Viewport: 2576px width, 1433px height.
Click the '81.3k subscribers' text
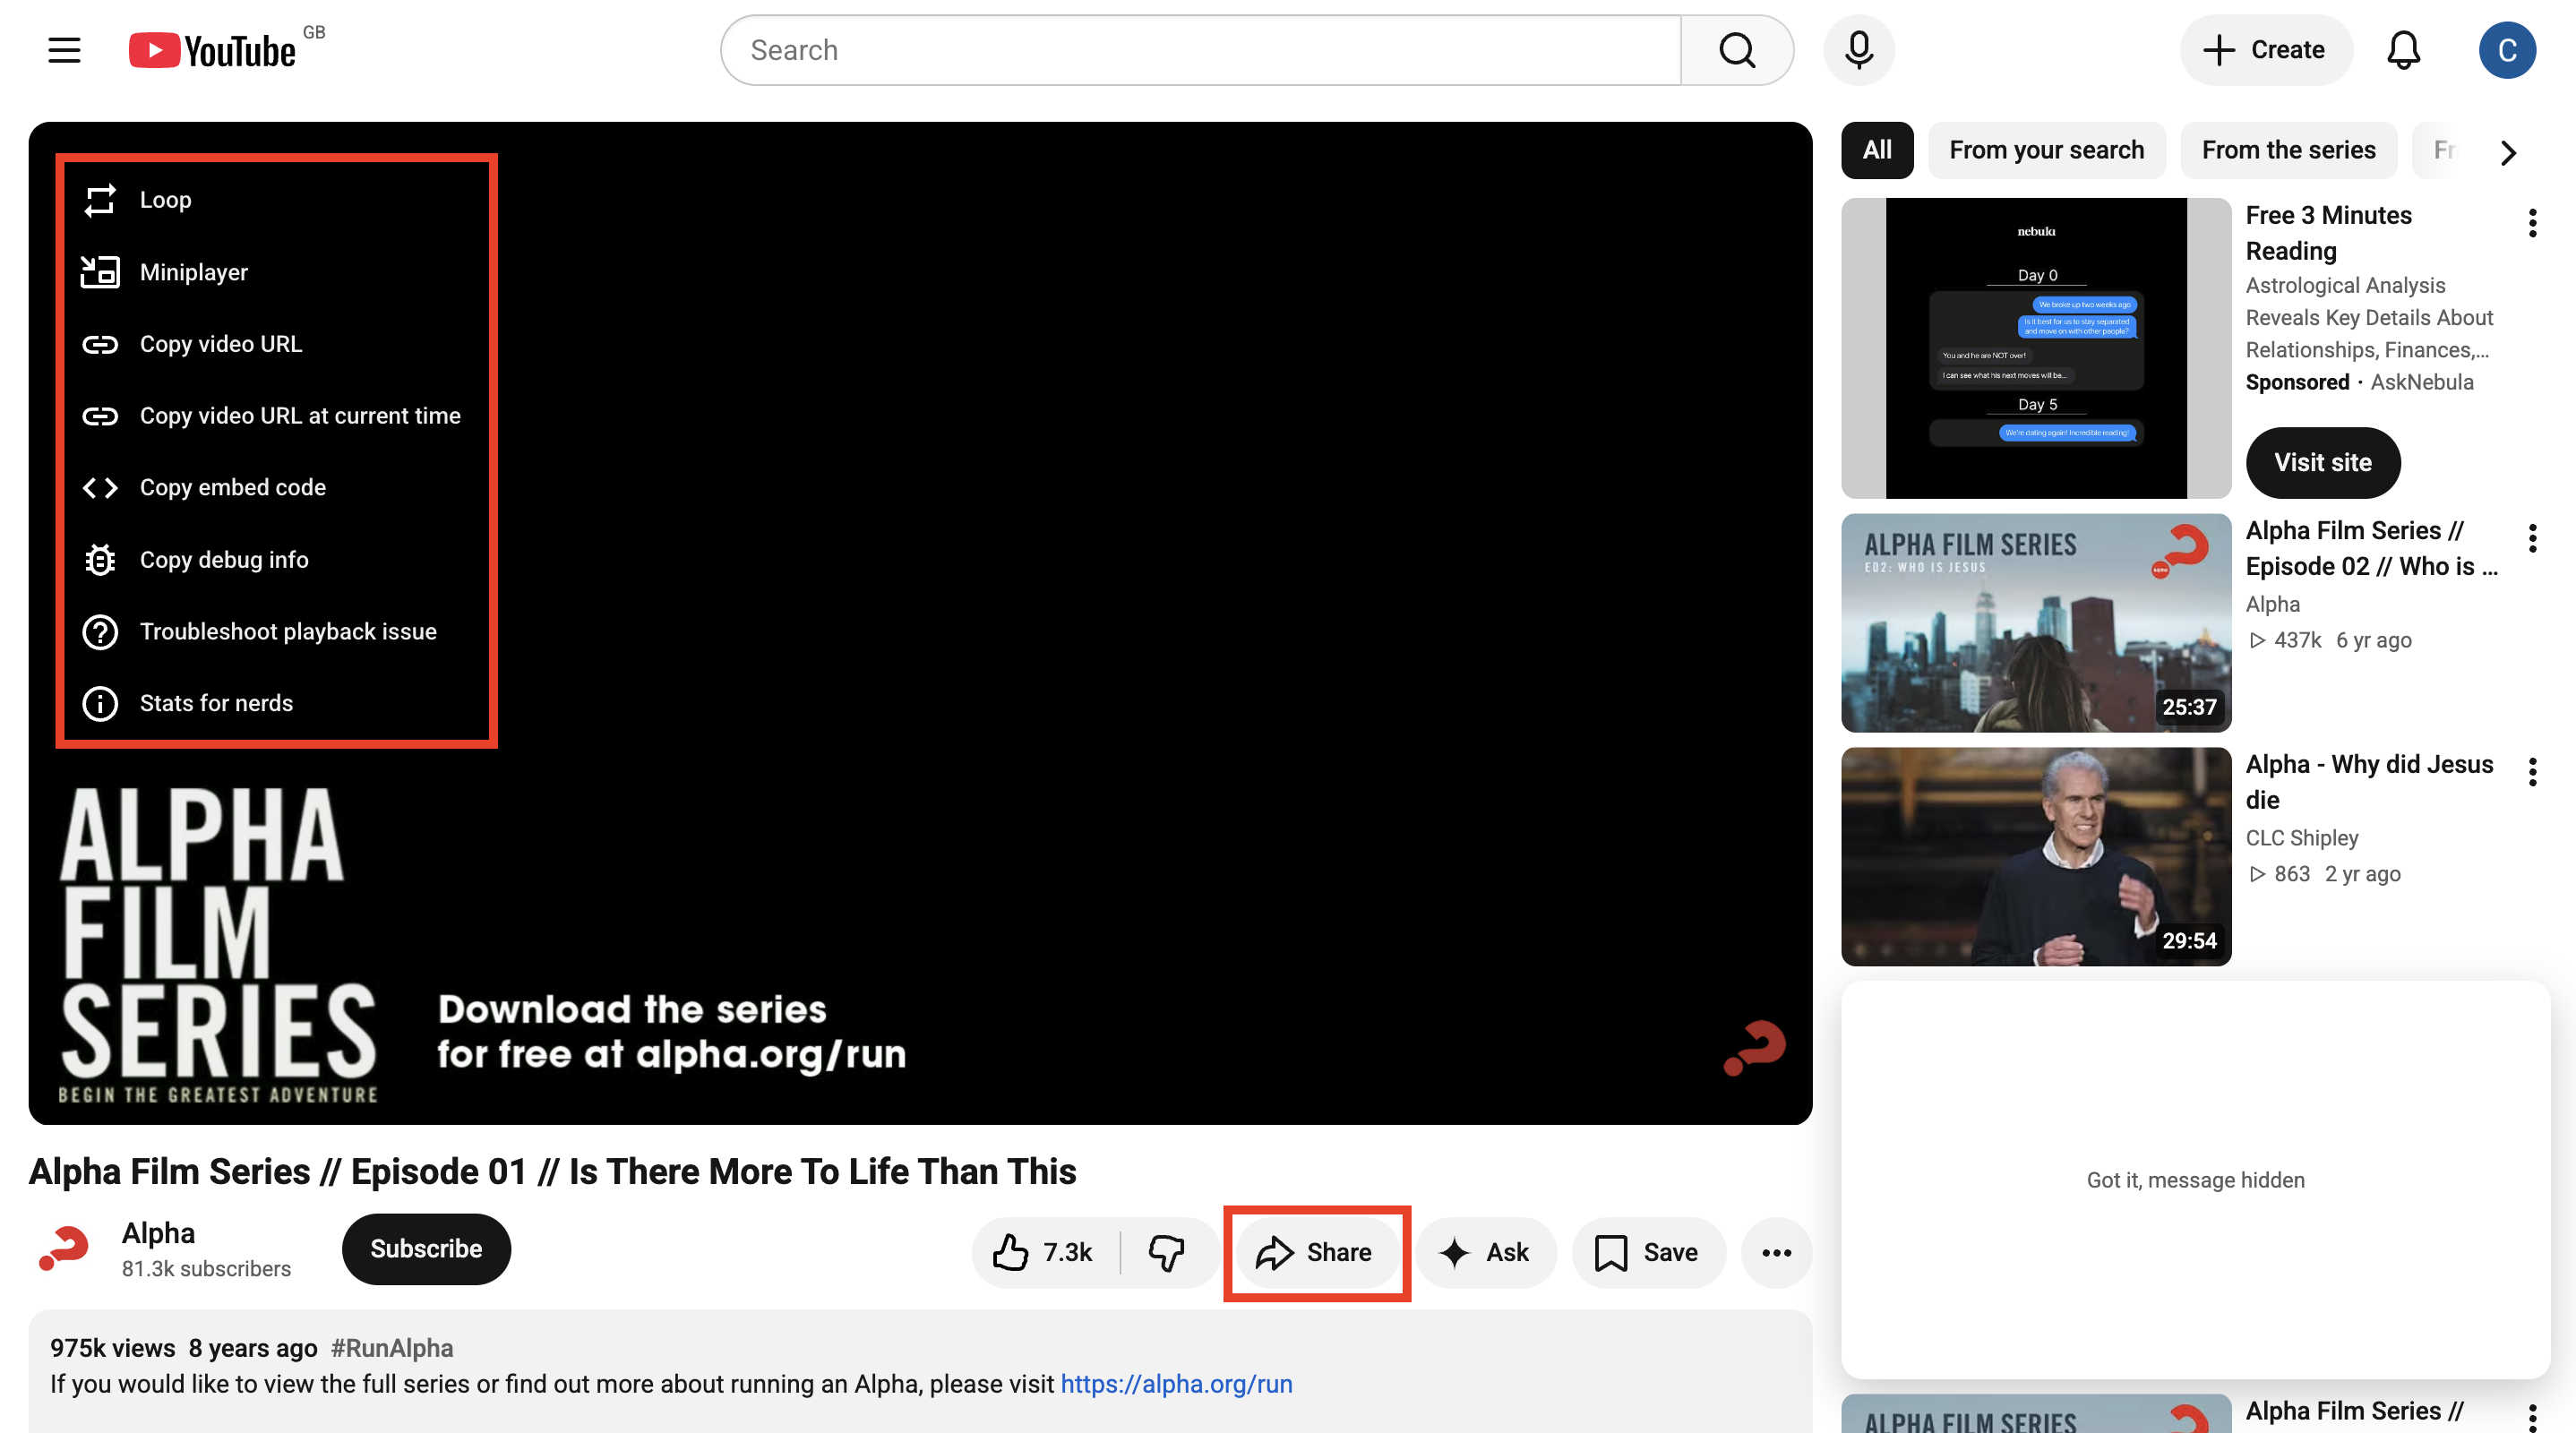(206, 1269)
